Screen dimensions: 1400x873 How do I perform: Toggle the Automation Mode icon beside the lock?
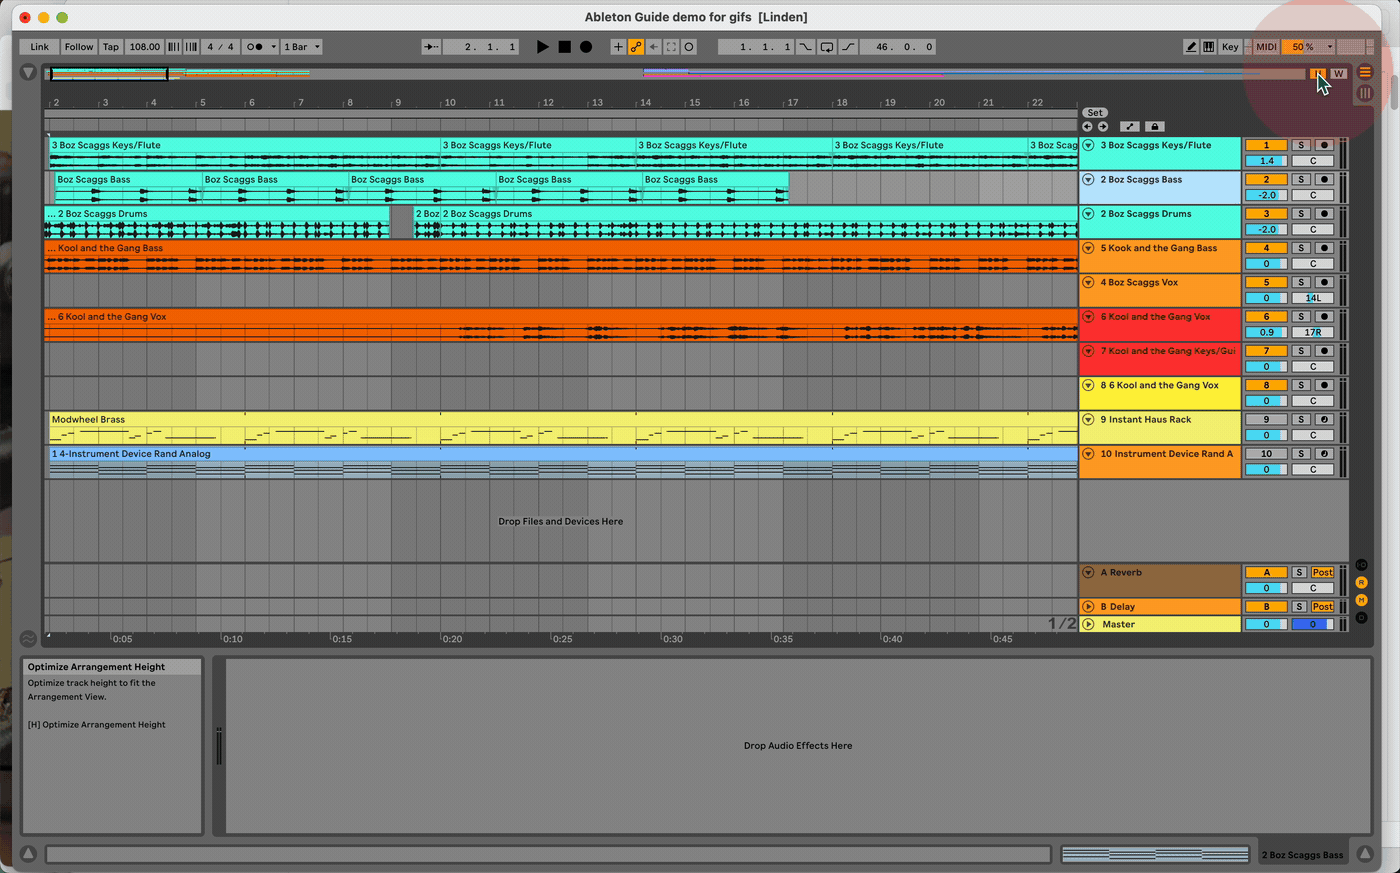pyautogui.click(x=1129, y=127)
